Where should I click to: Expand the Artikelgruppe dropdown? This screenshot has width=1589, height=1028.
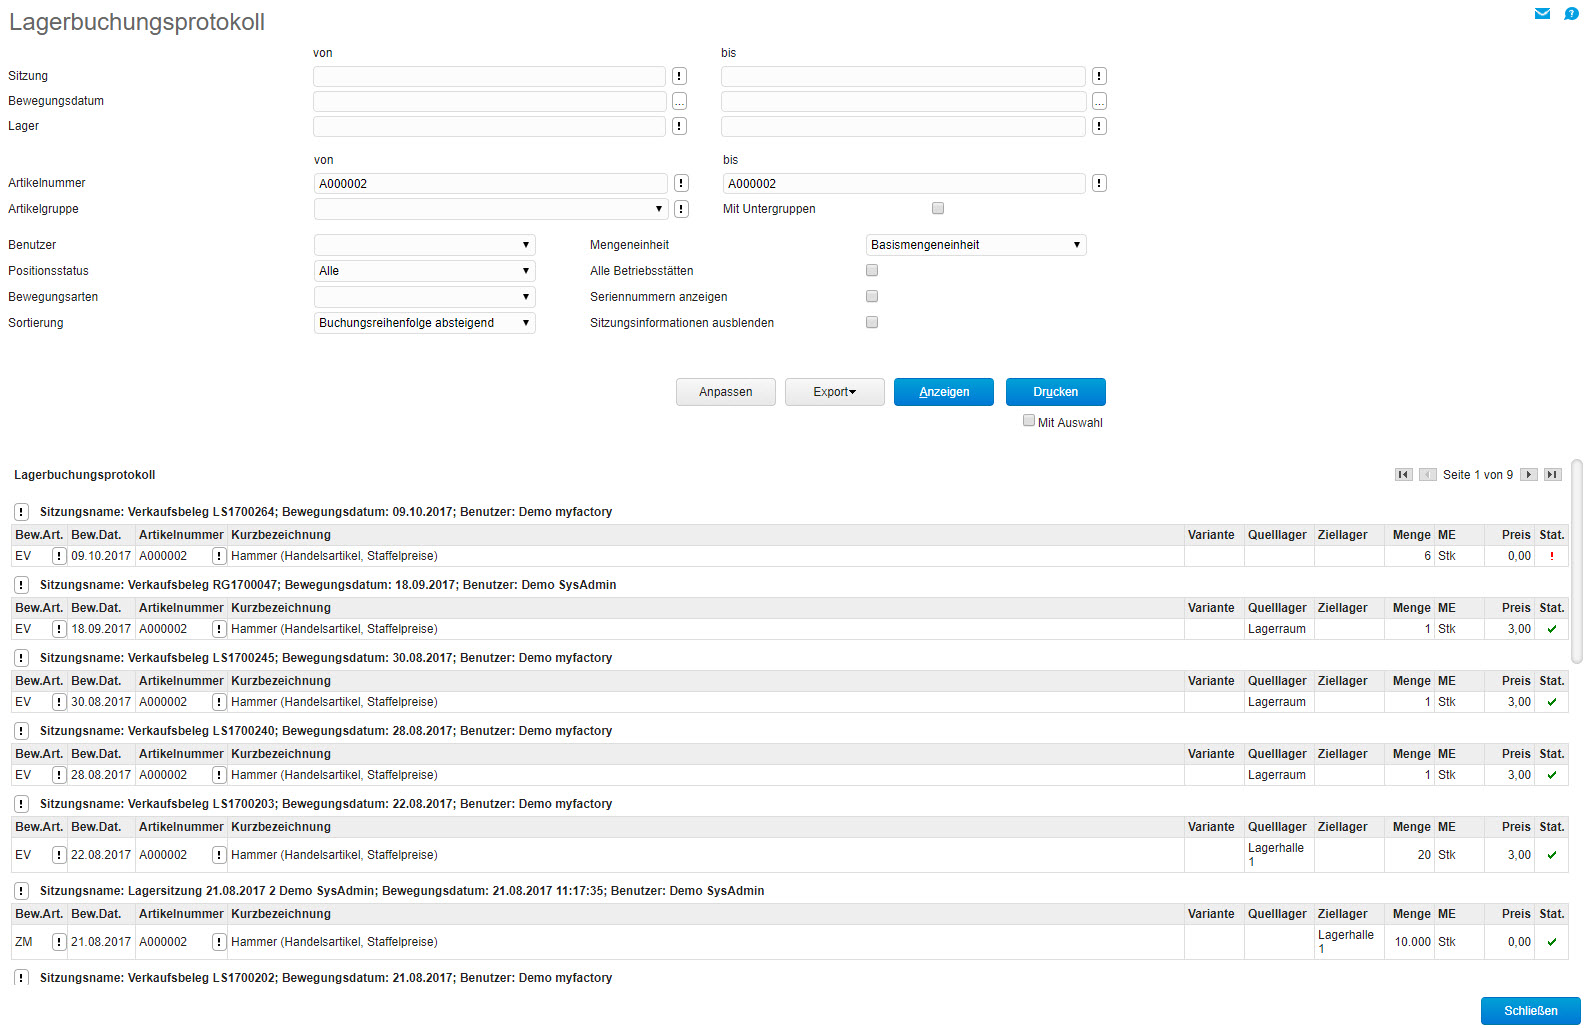491,209
